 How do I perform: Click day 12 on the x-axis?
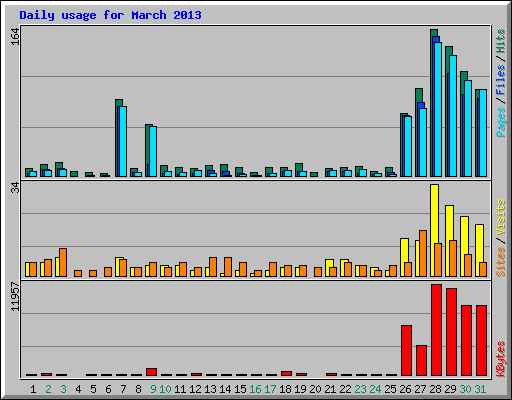[x=195, y=389]
